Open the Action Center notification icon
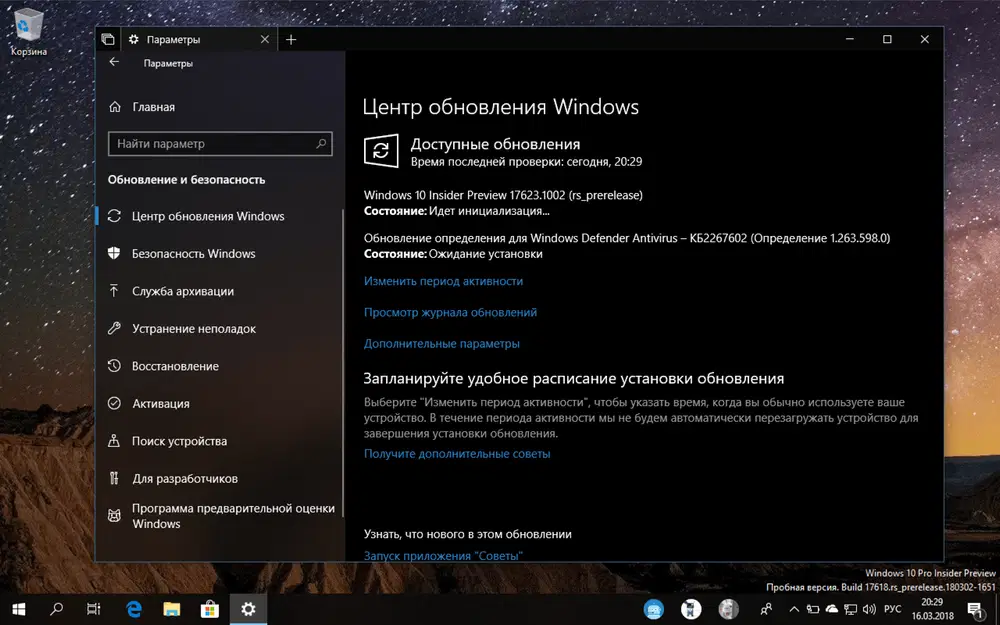This screenshot has height=625, width=1000. pos(975,610)
